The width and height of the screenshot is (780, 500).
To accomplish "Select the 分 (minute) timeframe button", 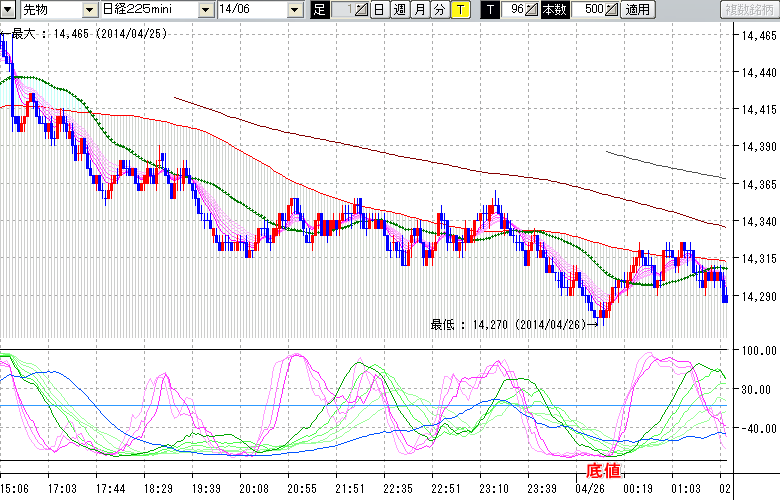I will coord(438,10).
